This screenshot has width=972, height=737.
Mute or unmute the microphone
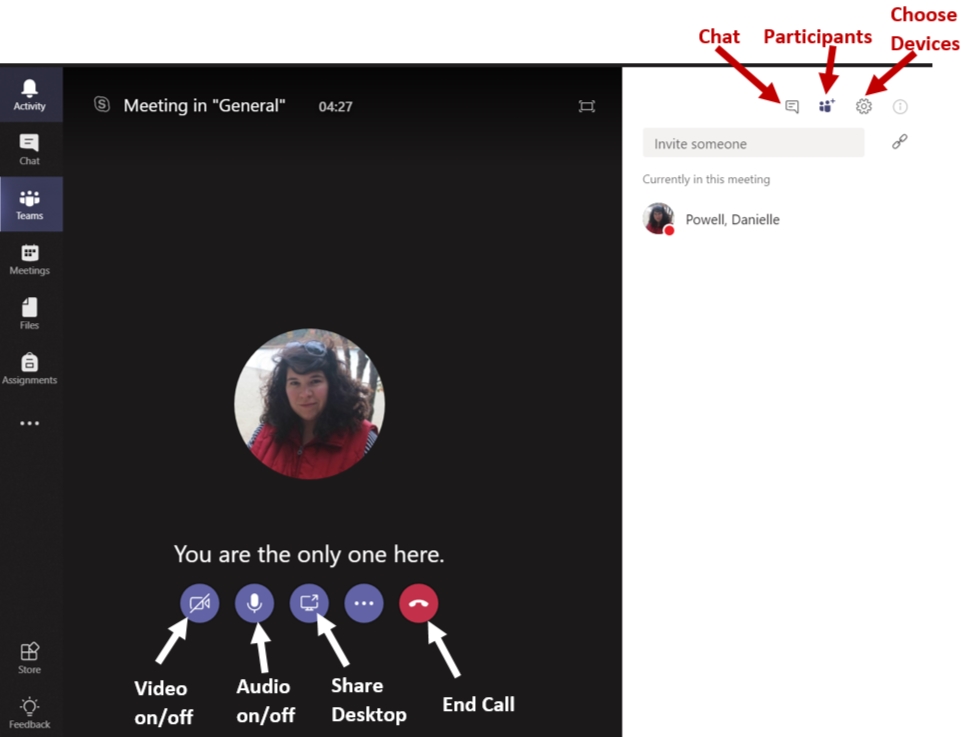point(254,603)
